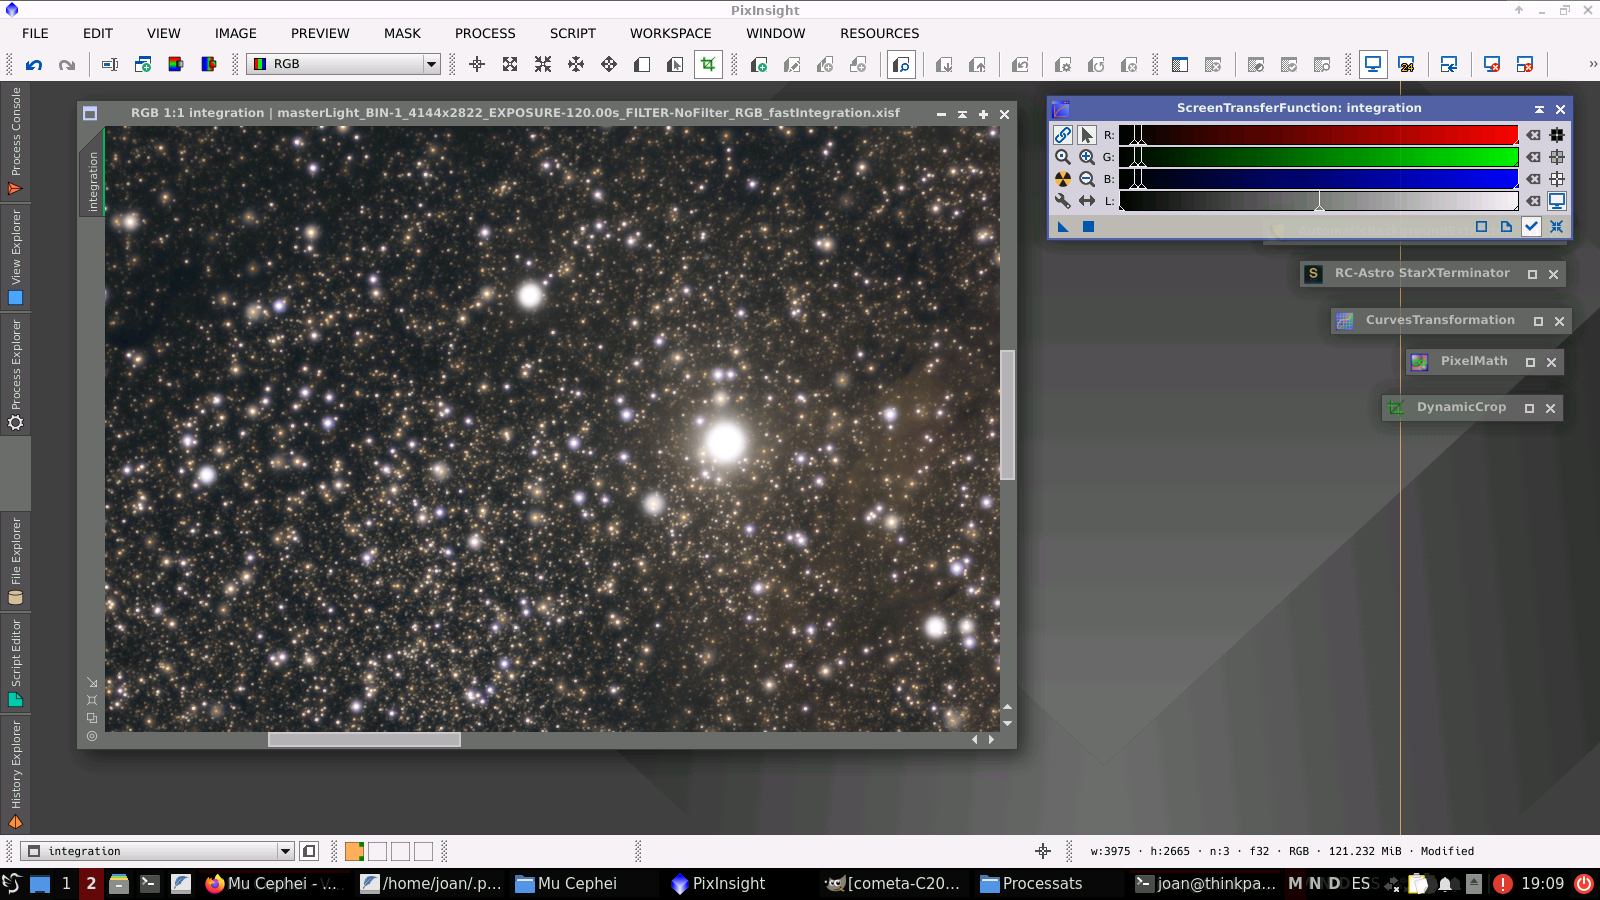
Task: Toggle linked RGB channels in ScreenTransferFunction
Action: click(1062, 135)
